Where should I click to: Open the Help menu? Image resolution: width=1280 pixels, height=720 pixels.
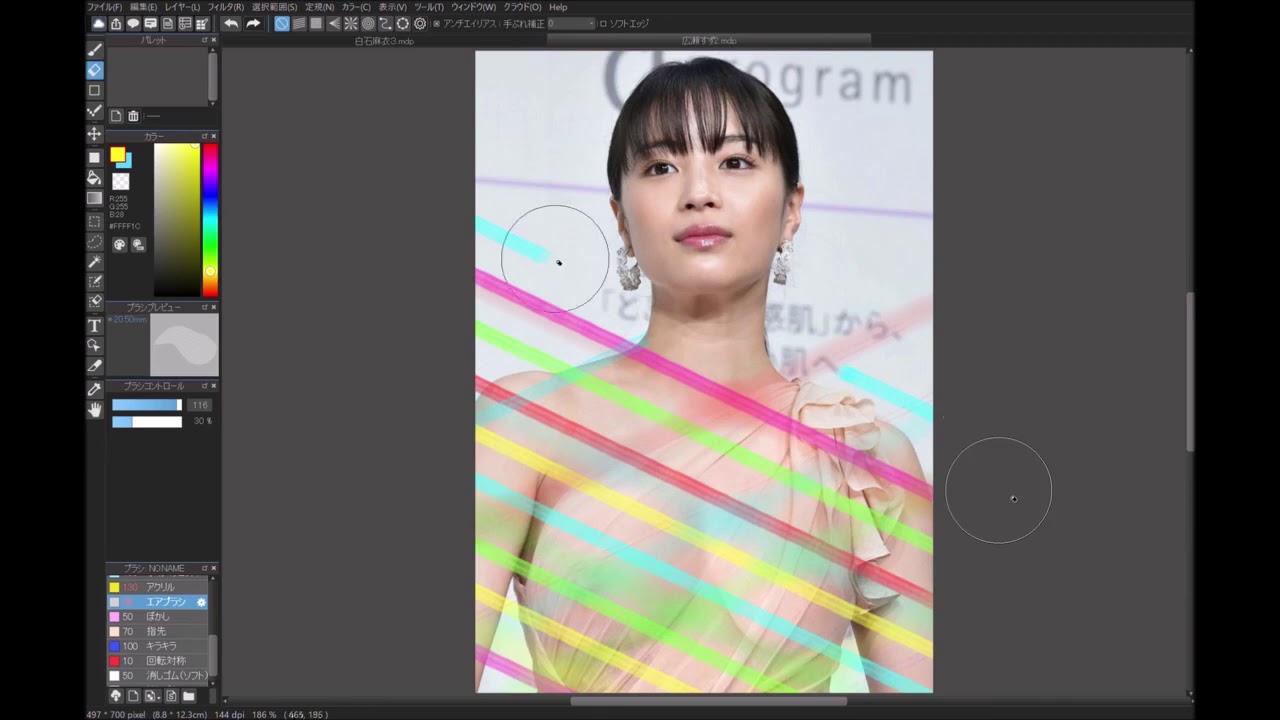pos(558,7)
